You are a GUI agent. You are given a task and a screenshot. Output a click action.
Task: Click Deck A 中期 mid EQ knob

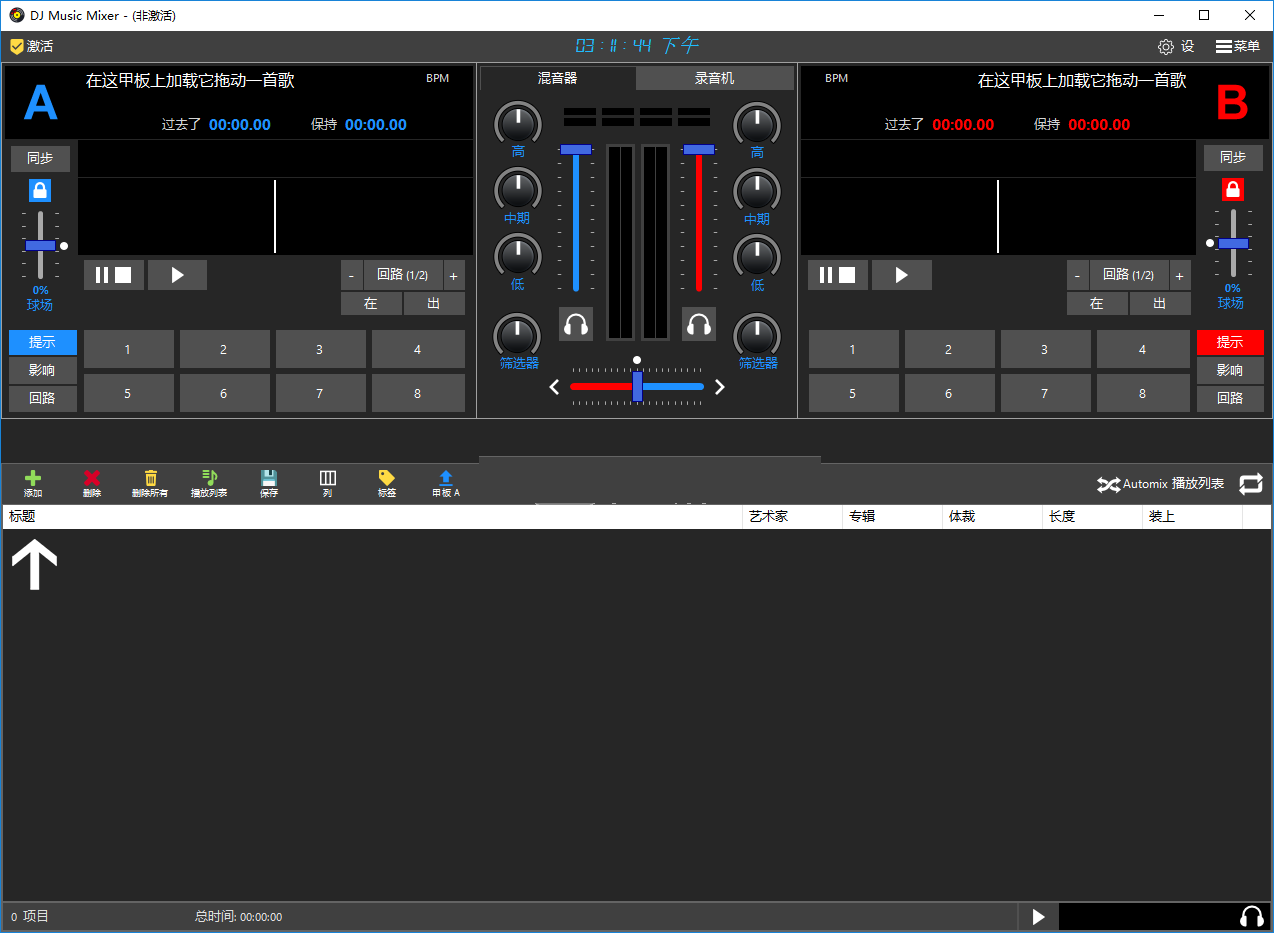point(517,190)
